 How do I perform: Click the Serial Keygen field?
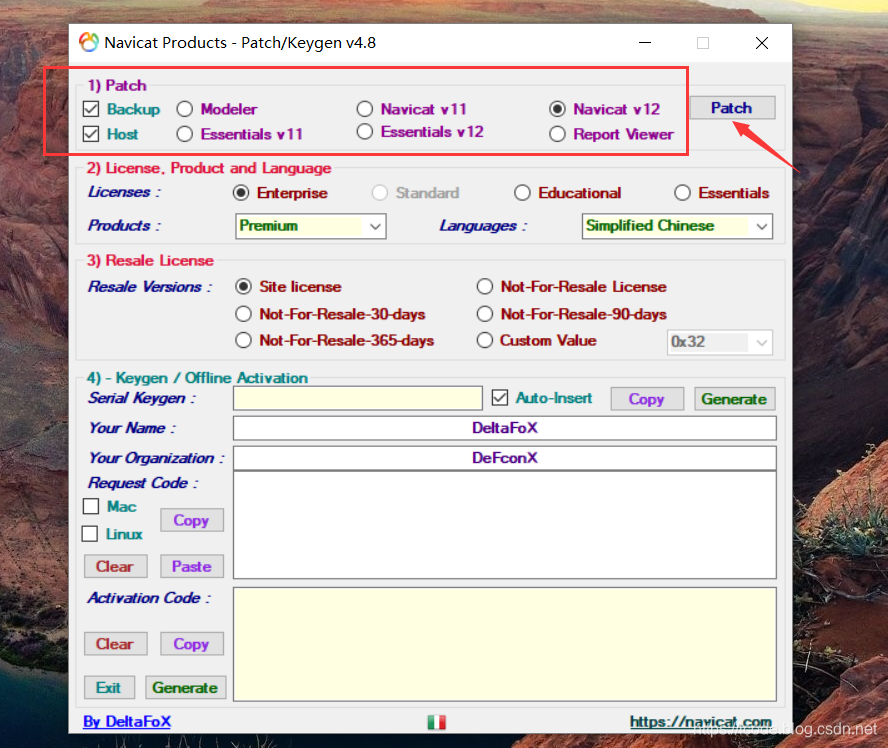357,398
